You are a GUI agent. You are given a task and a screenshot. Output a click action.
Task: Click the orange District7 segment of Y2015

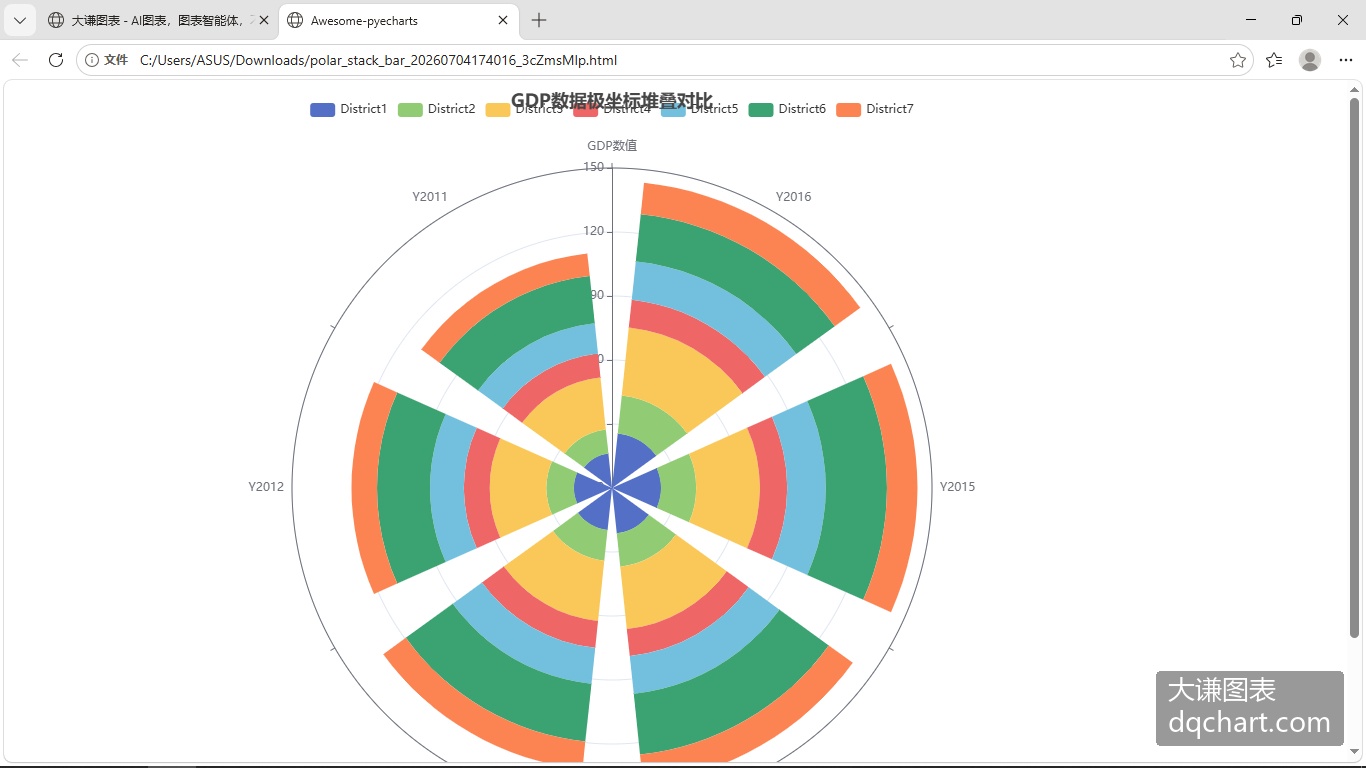coord(903,487)
